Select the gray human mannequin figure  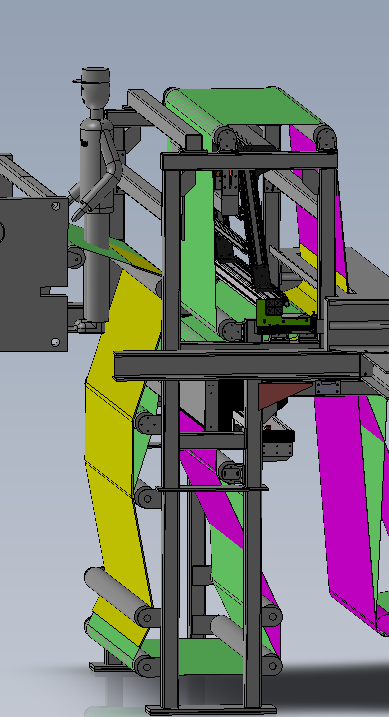[x=96, y=201]
